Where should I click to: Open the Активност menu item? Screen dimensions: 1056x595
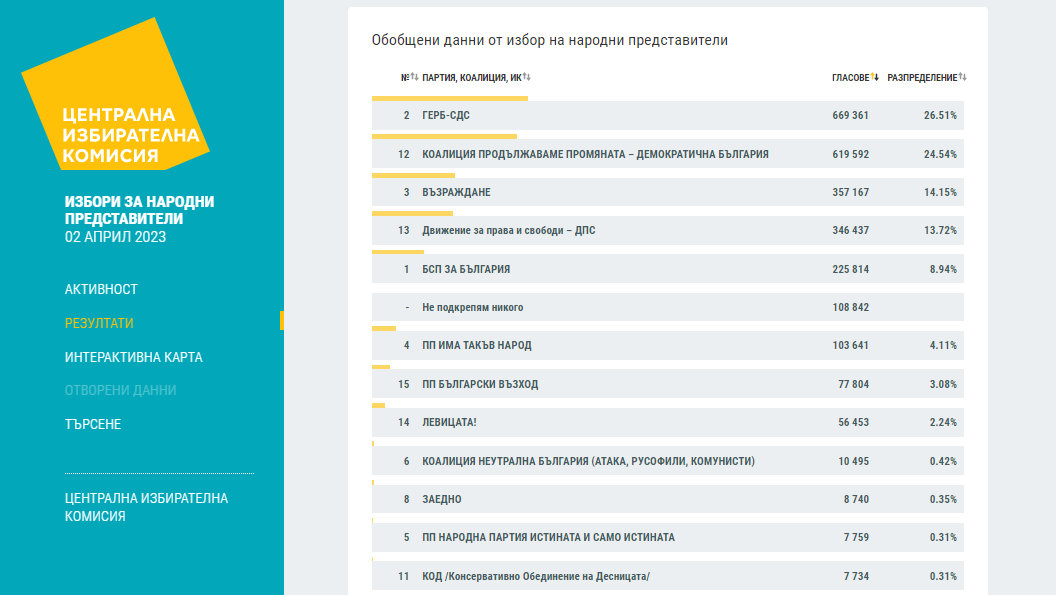[x=101, y=289]
